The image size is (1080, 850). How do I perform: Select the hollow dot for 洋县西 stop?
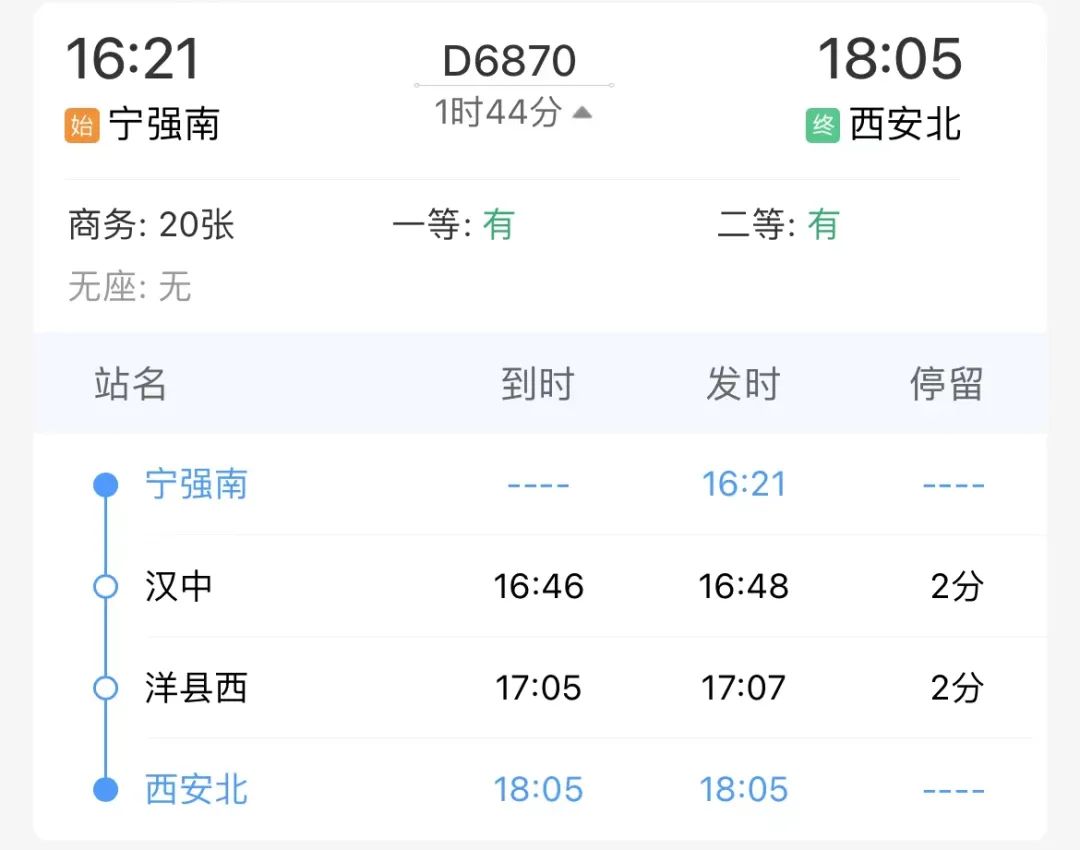click(x=105, y=687)
